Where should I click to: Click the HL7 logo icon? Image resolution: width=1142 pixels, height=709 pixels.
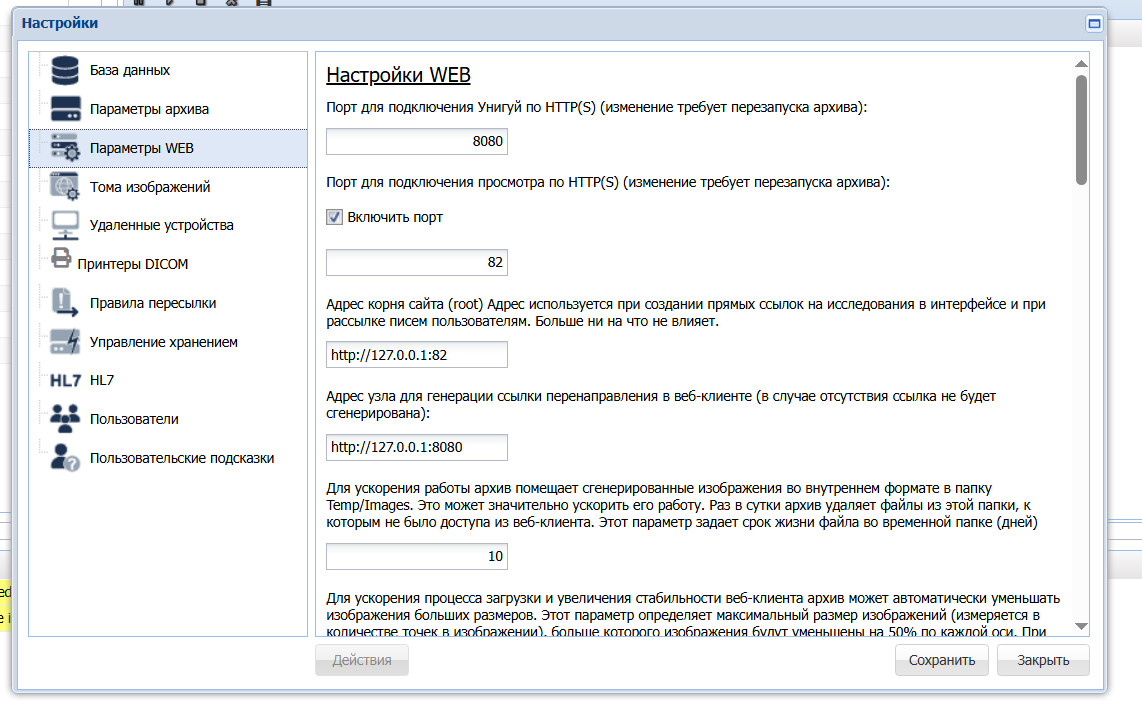point(65,380)
